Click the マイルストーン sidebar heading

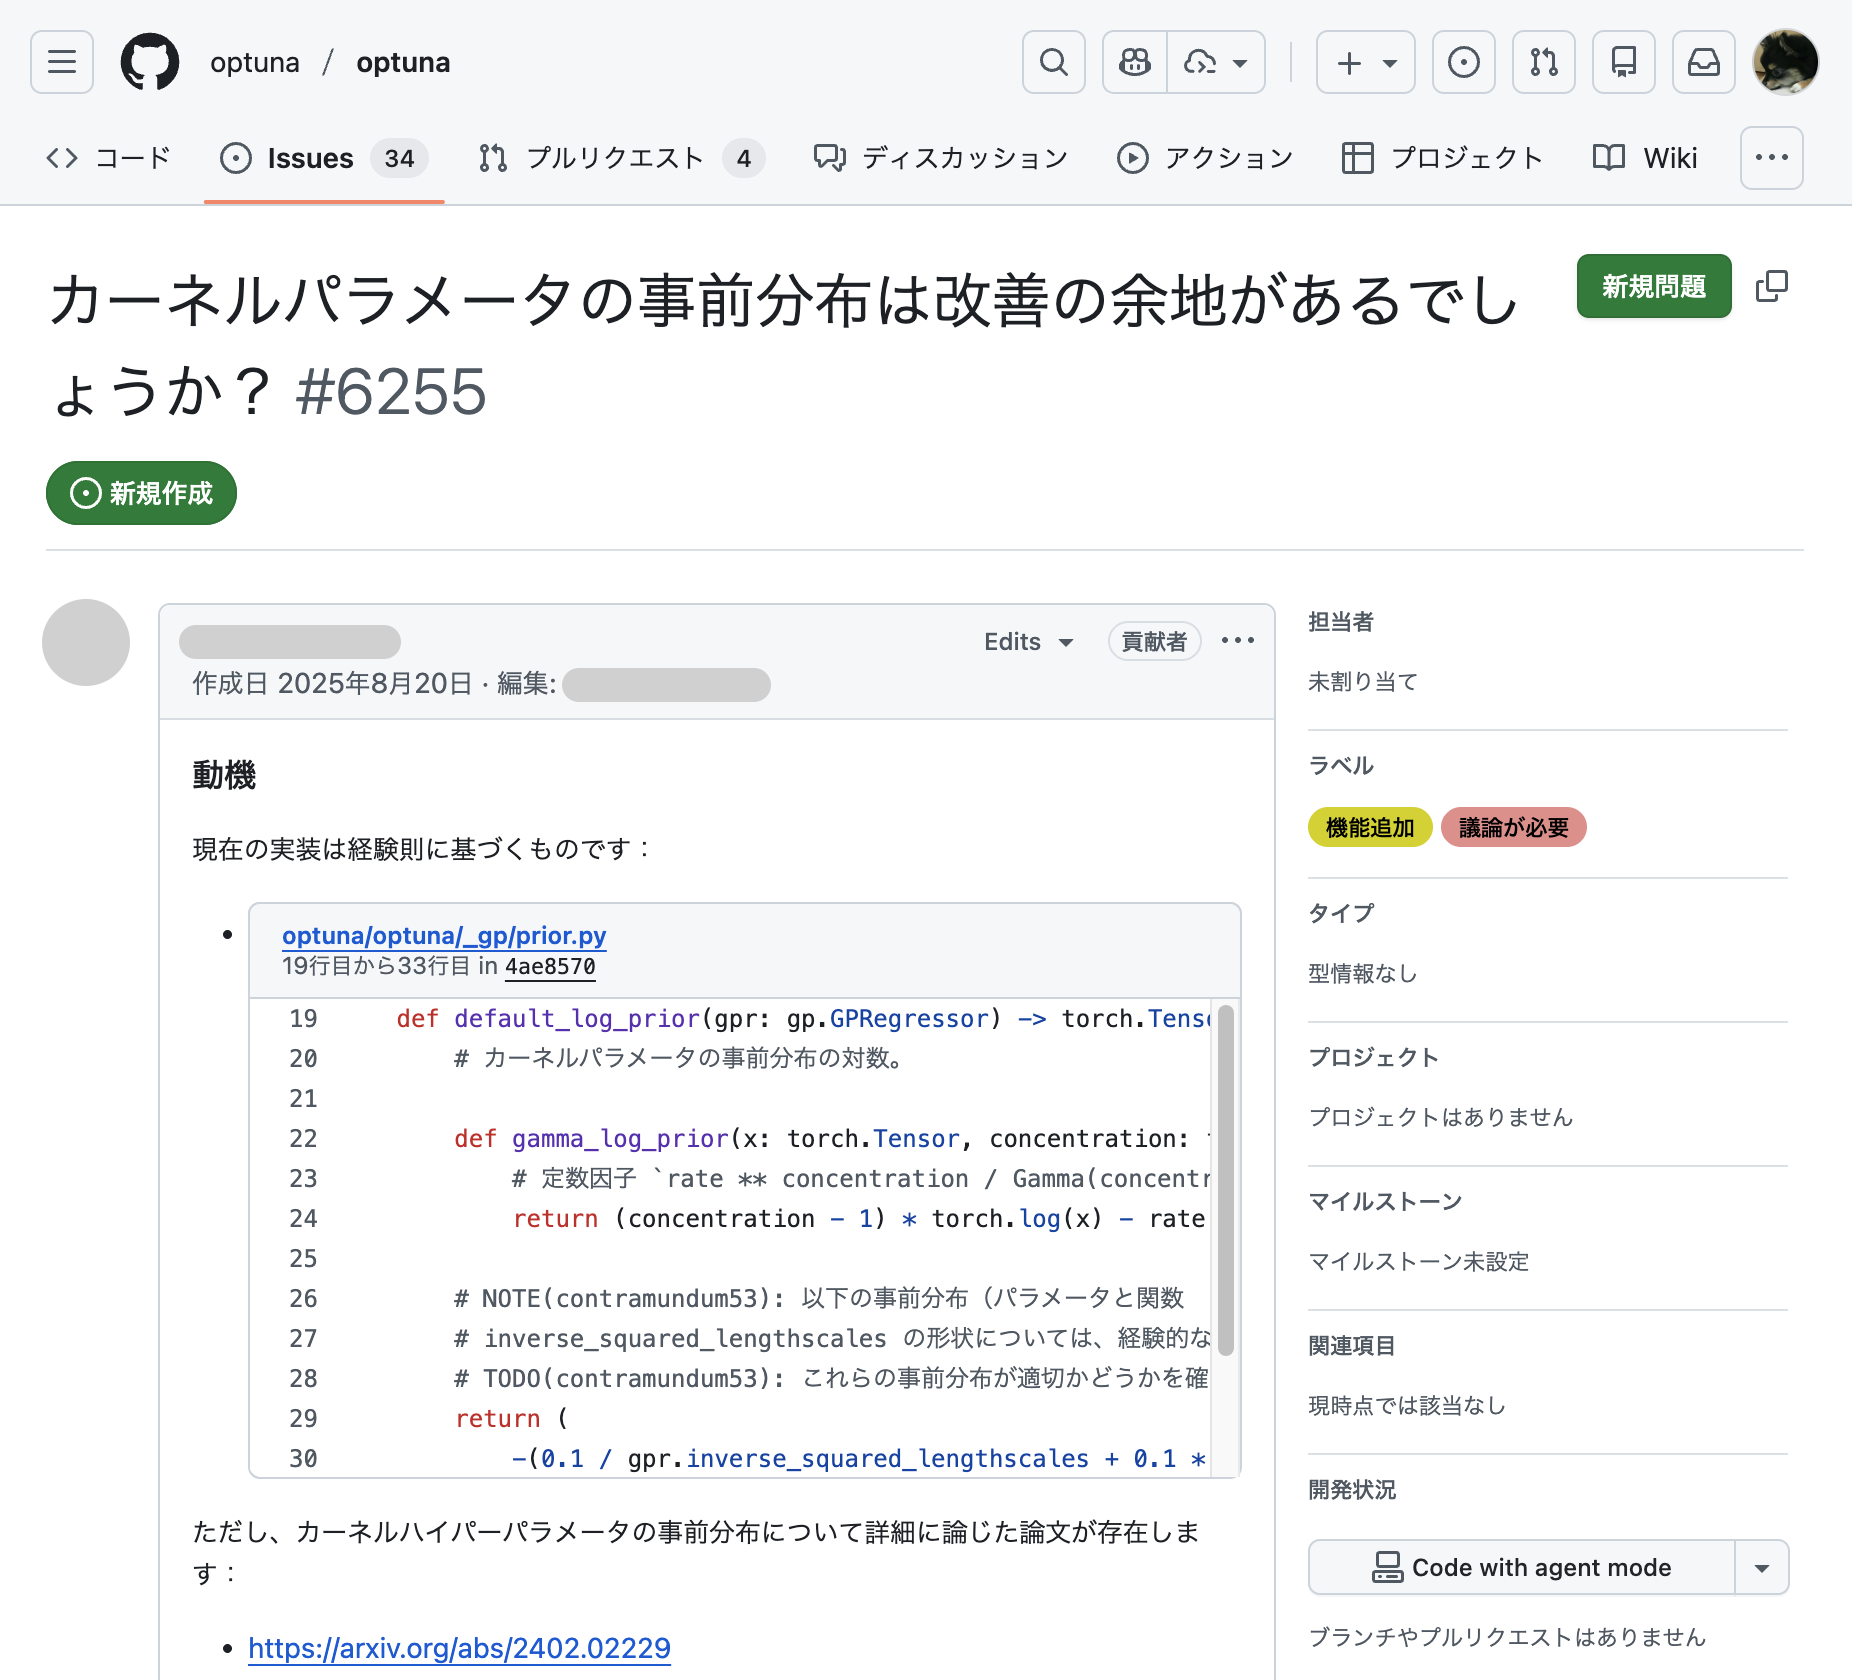click(x=1385, y=1201)
